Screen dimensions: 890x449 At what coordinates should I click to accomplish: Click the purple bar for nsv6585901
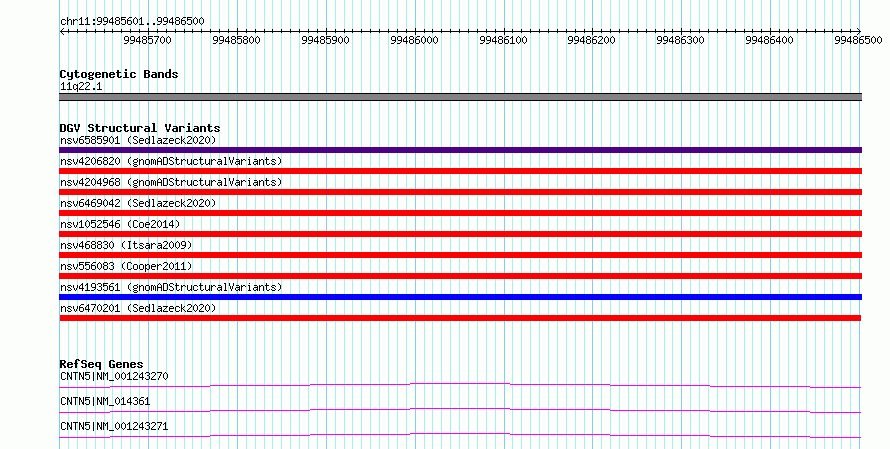pyautogui.click(x=460, y=150)
